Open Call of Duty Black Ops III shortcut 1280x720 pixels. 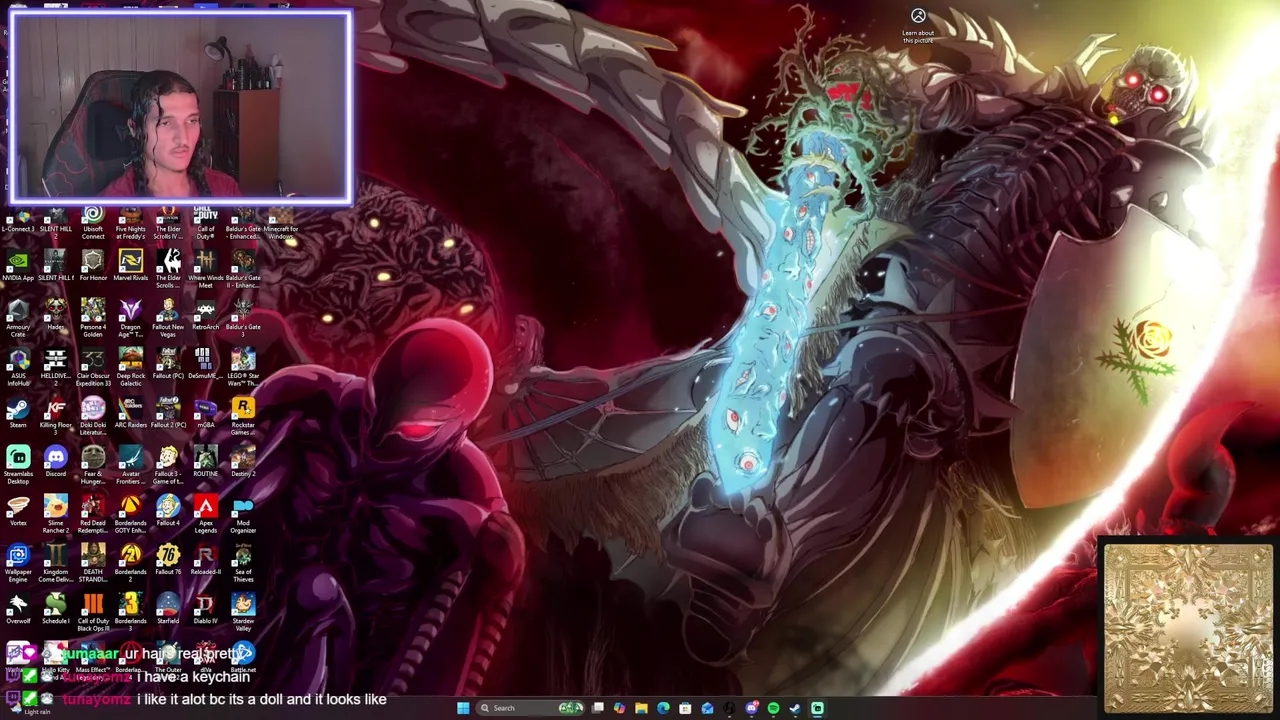(93, 613)
